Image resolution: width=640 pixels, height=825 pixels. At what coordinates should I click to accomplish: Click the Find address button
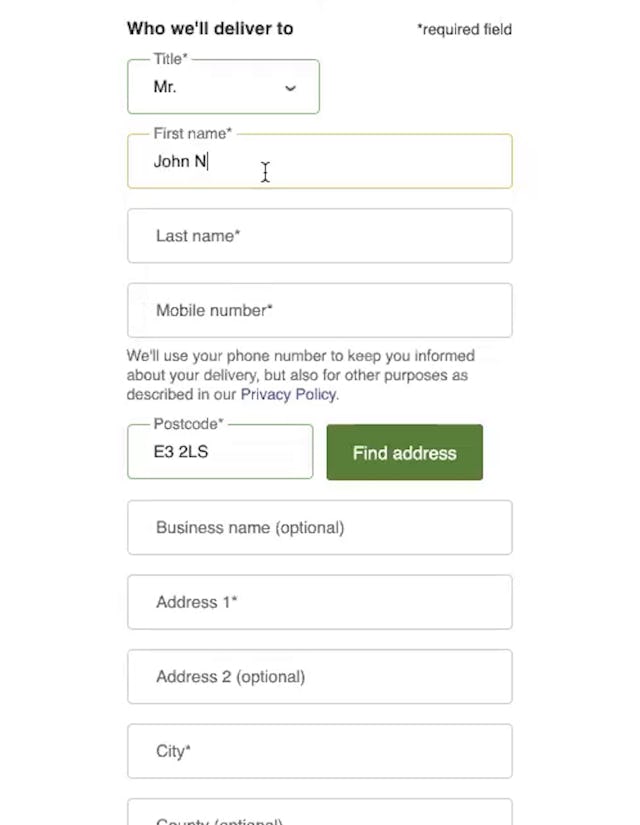[404, 452]
